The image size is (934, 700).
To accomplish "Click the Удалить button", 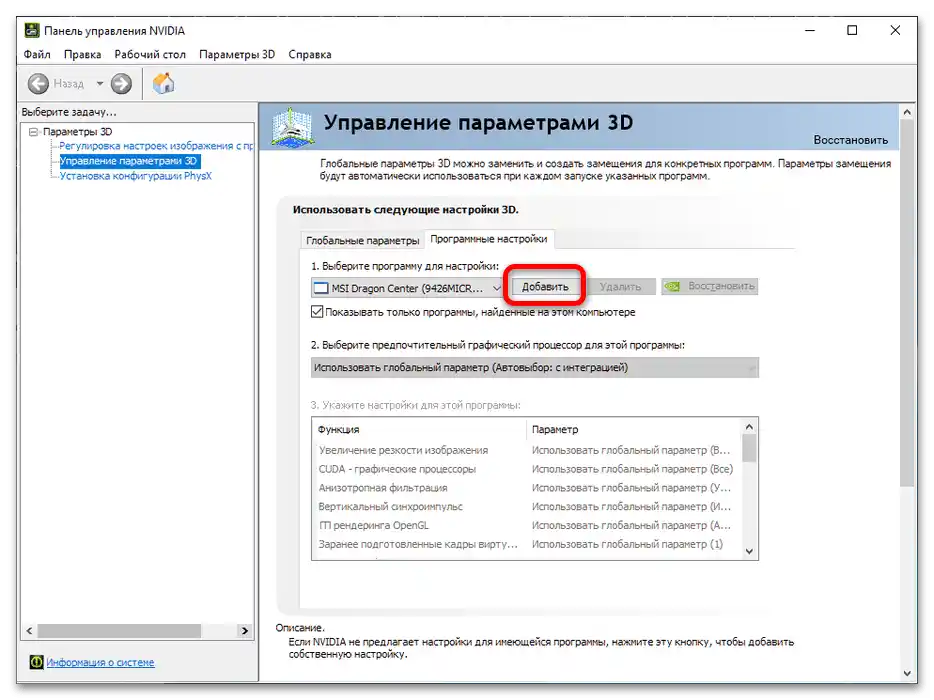I will click(620, 287).
